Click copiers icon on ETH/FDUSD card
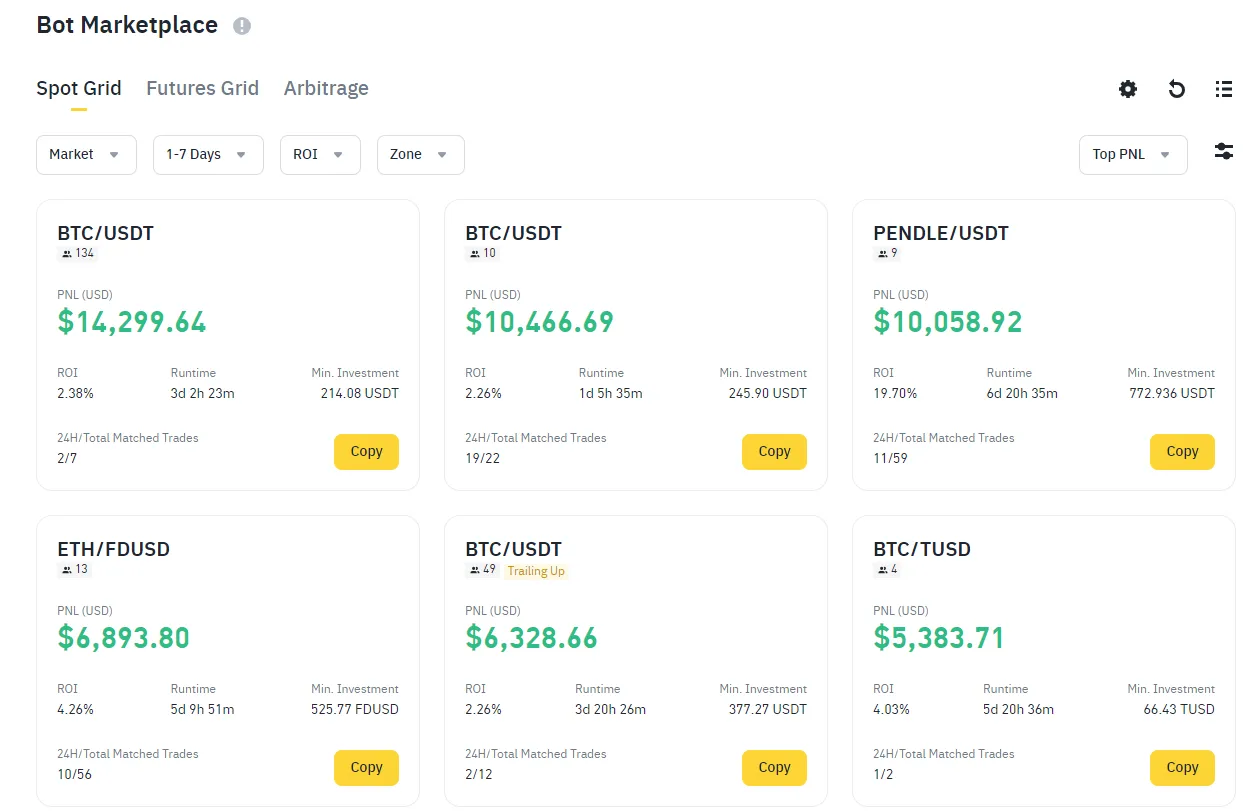Screen dimensions: 1243x811 pos(67,570)
